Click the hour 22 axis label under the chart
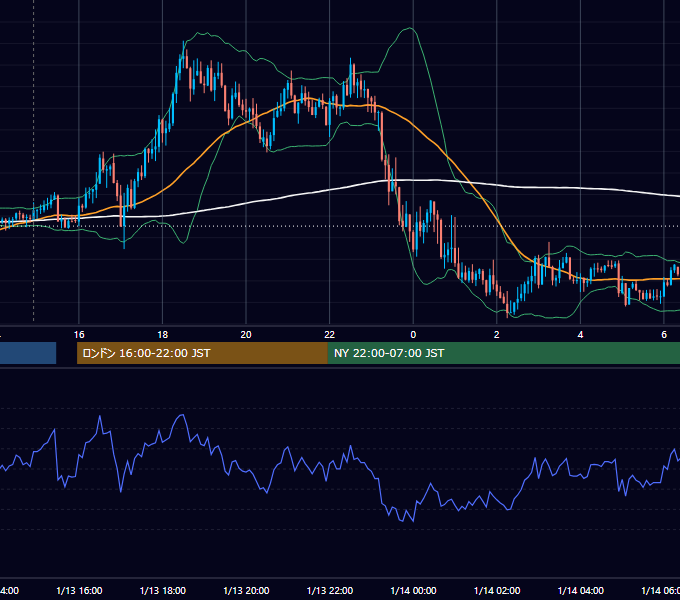The height and width of the screenshot is (600, 680). (330, 334)
